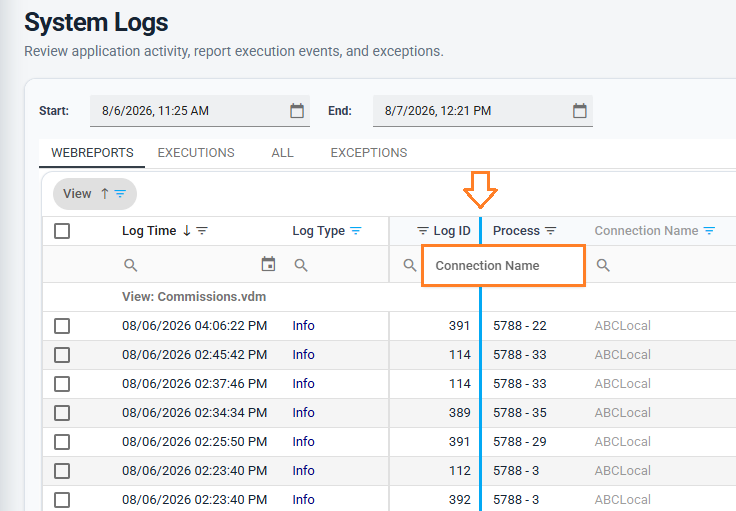Image resolution: width=736 pixels, height=511 pixels.
Task: Switch to the EXCEPTIONS tab
Action: tap(369, 153)
